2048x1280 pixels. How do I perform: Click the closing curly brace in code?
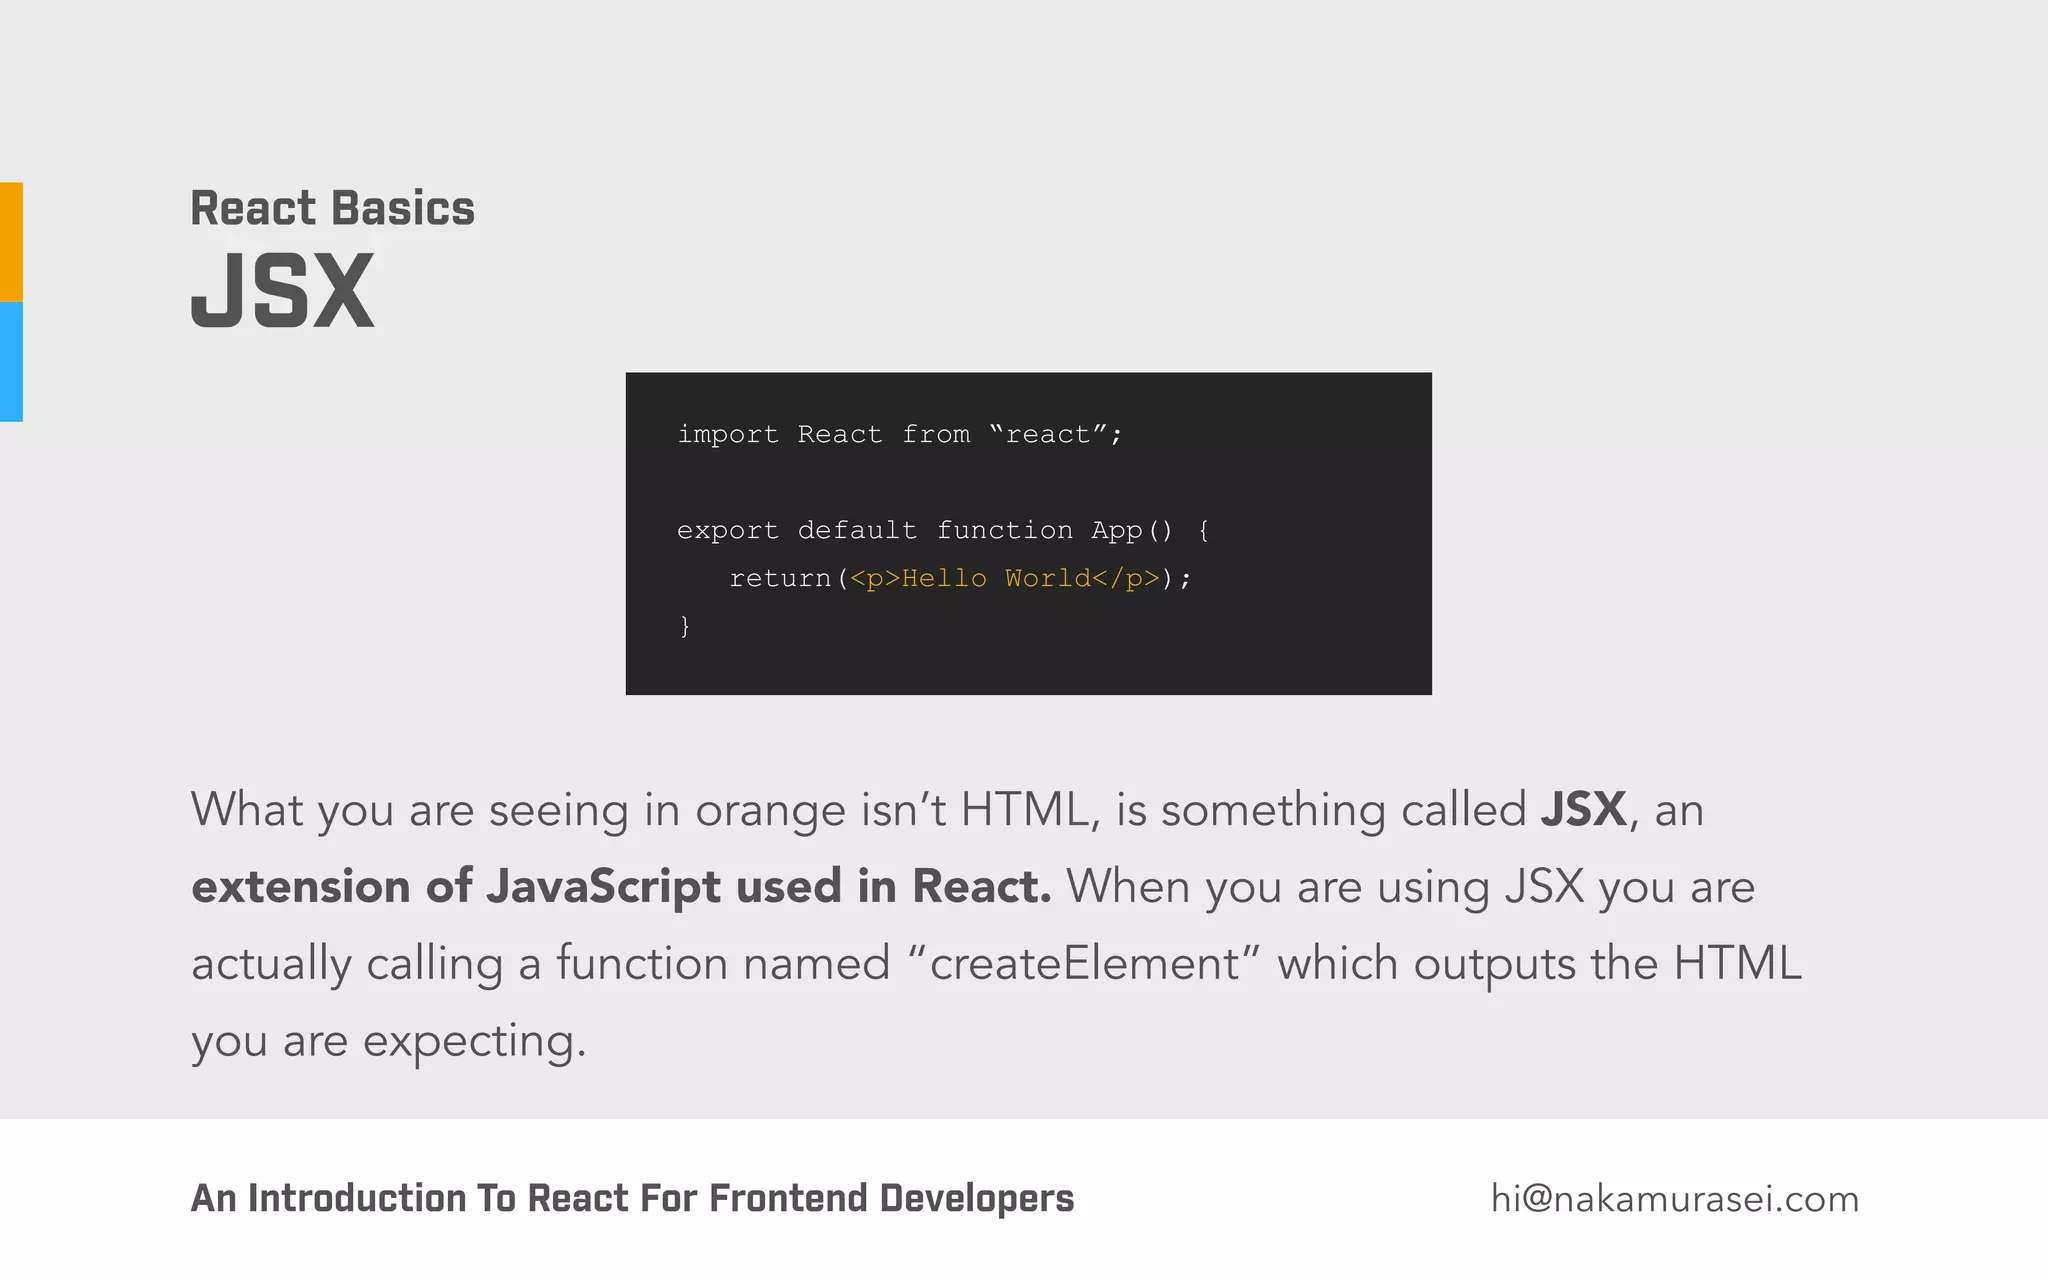point(685,626)
